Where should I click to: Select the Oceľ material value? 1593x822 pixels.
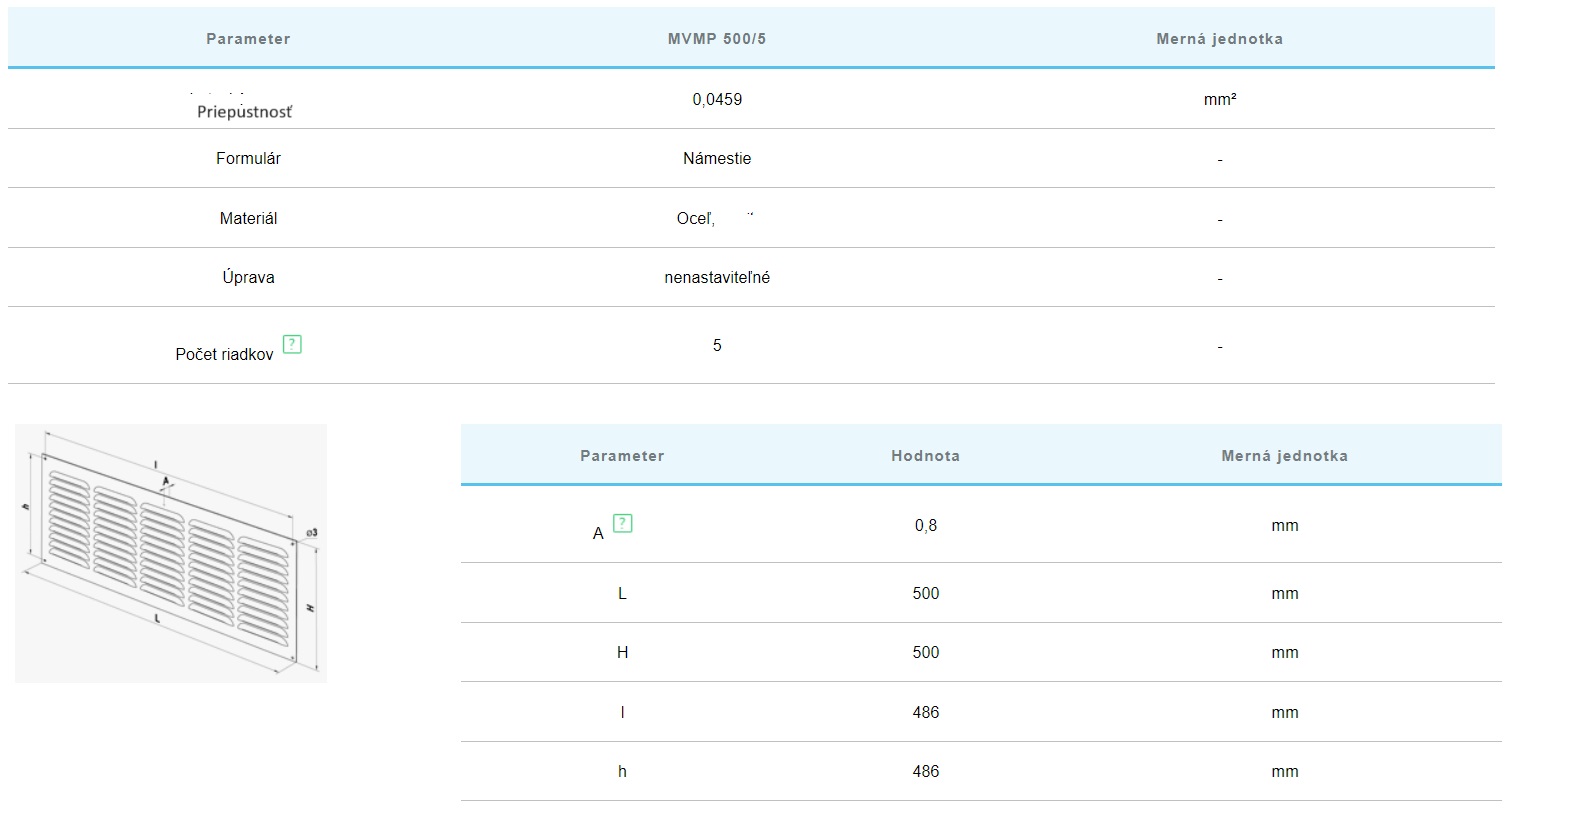click(x=696, y=218)
